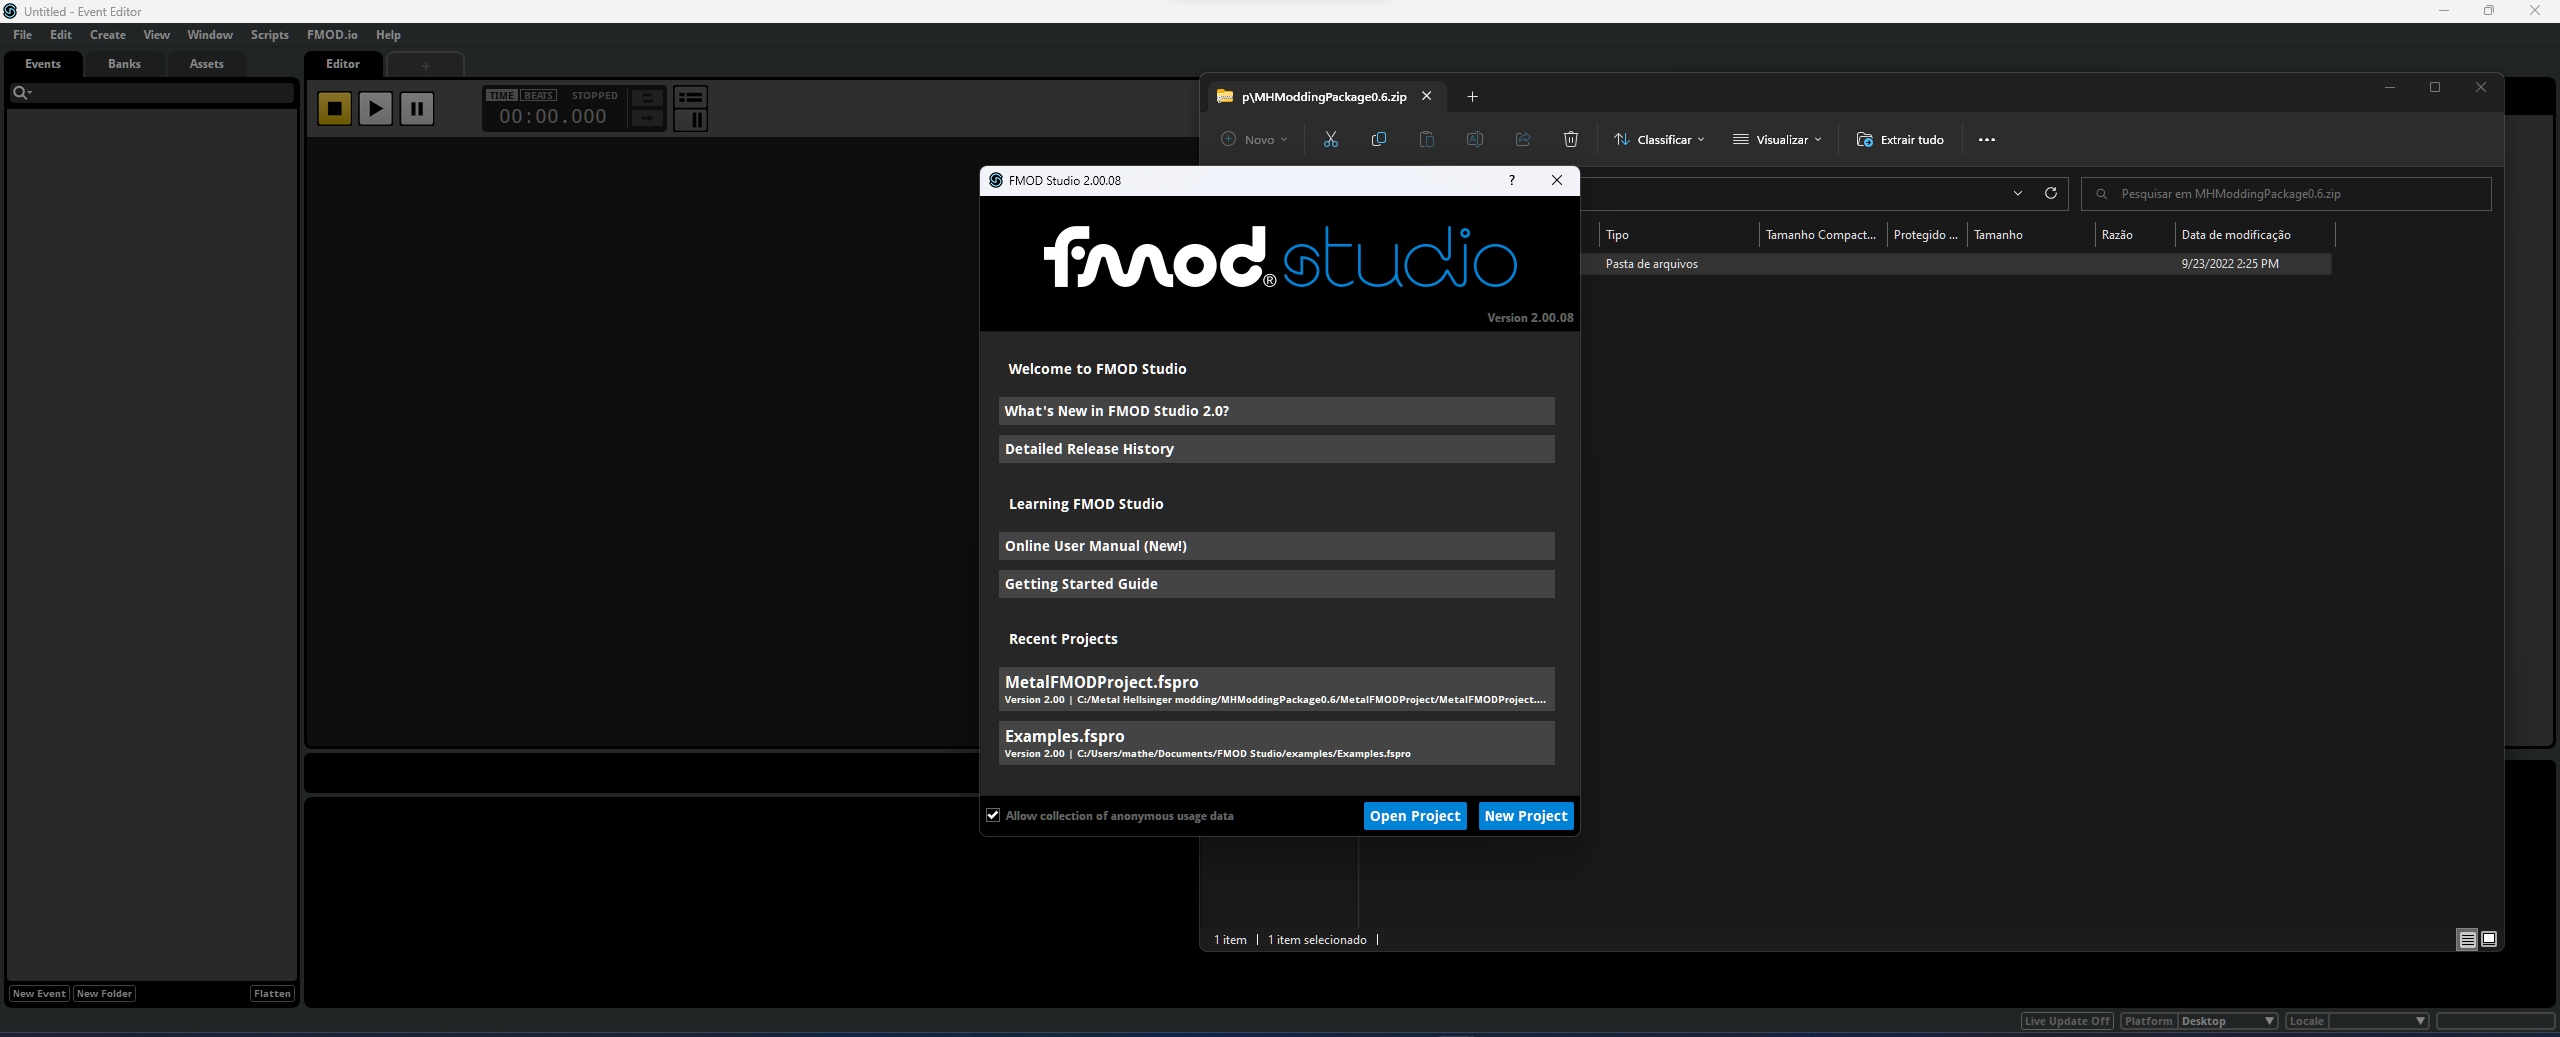
Task: Click the New Folder button
Action: [104, 994]
